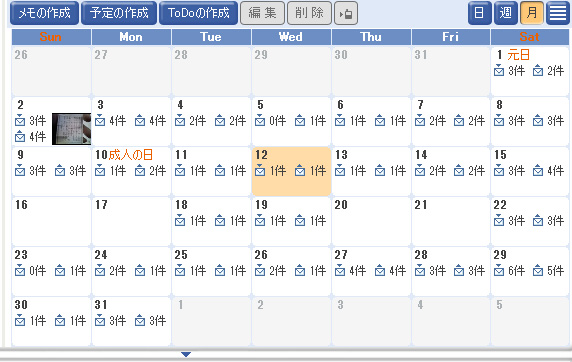The image size is (572, 362).
Task: Open sent mail icon on the 29th
Action: pos(538,270)
